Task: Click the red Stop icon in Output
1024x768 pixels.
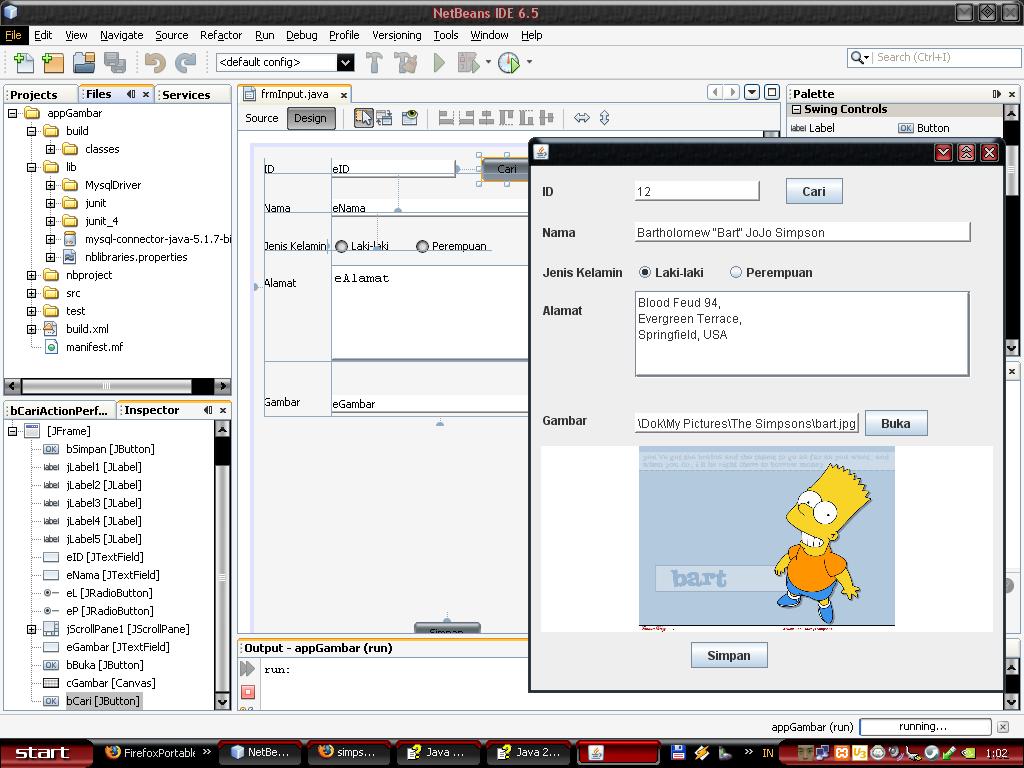Action: tap(248, 692)
